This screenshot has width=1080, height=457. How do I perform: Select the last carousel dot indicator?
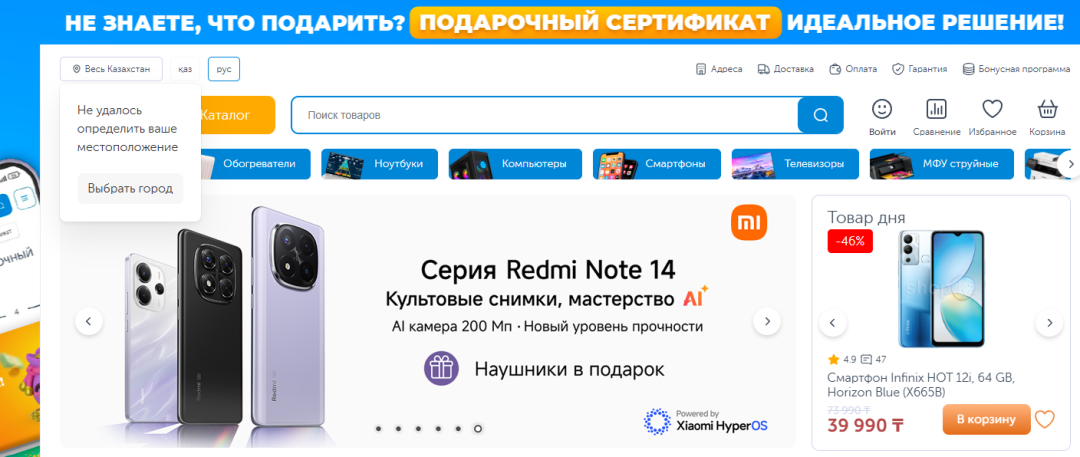[478, 429]
